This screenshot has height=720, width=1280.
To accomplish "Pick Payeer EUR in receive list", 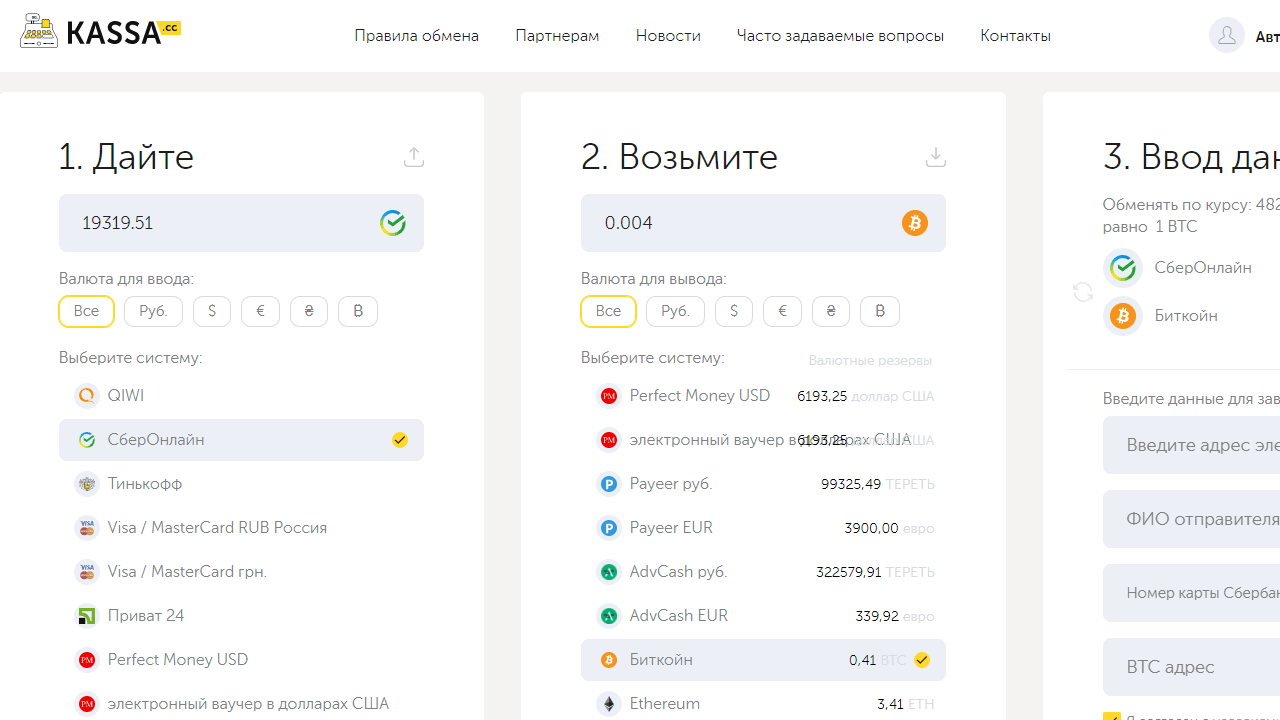I will tap(670, 528).
